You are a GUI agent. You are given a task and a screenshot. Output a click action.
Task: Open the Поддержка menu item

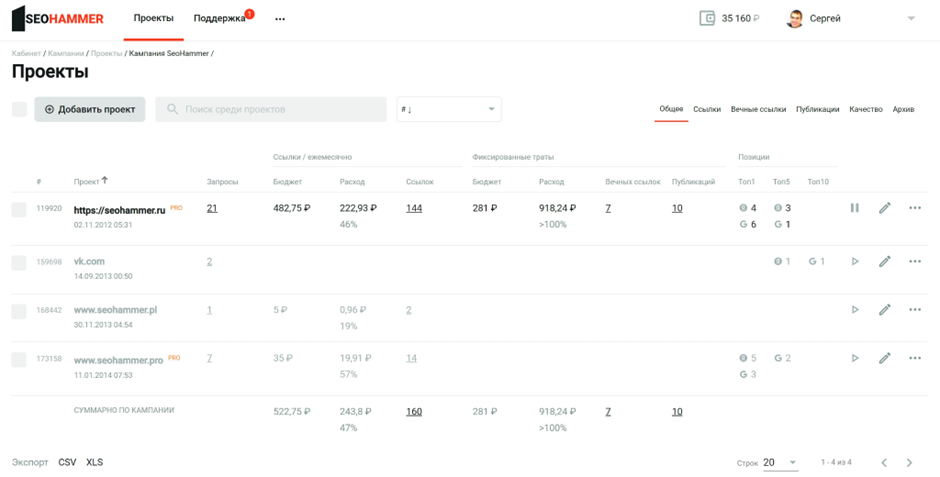pos(219,18)
